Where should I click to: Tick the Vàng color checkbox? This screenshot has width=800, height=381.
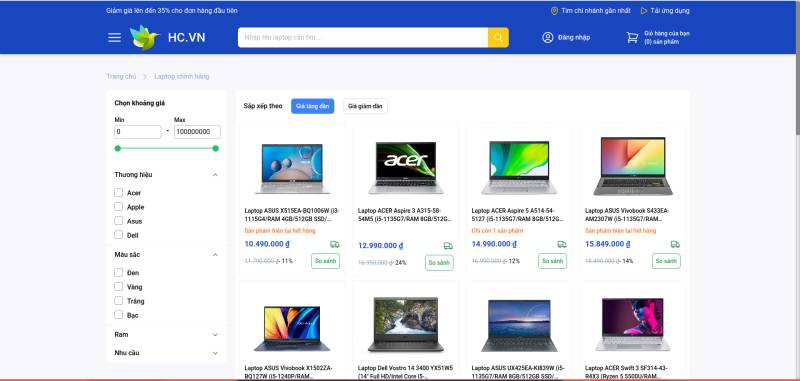pyautogui.click(x=118, y=287)
